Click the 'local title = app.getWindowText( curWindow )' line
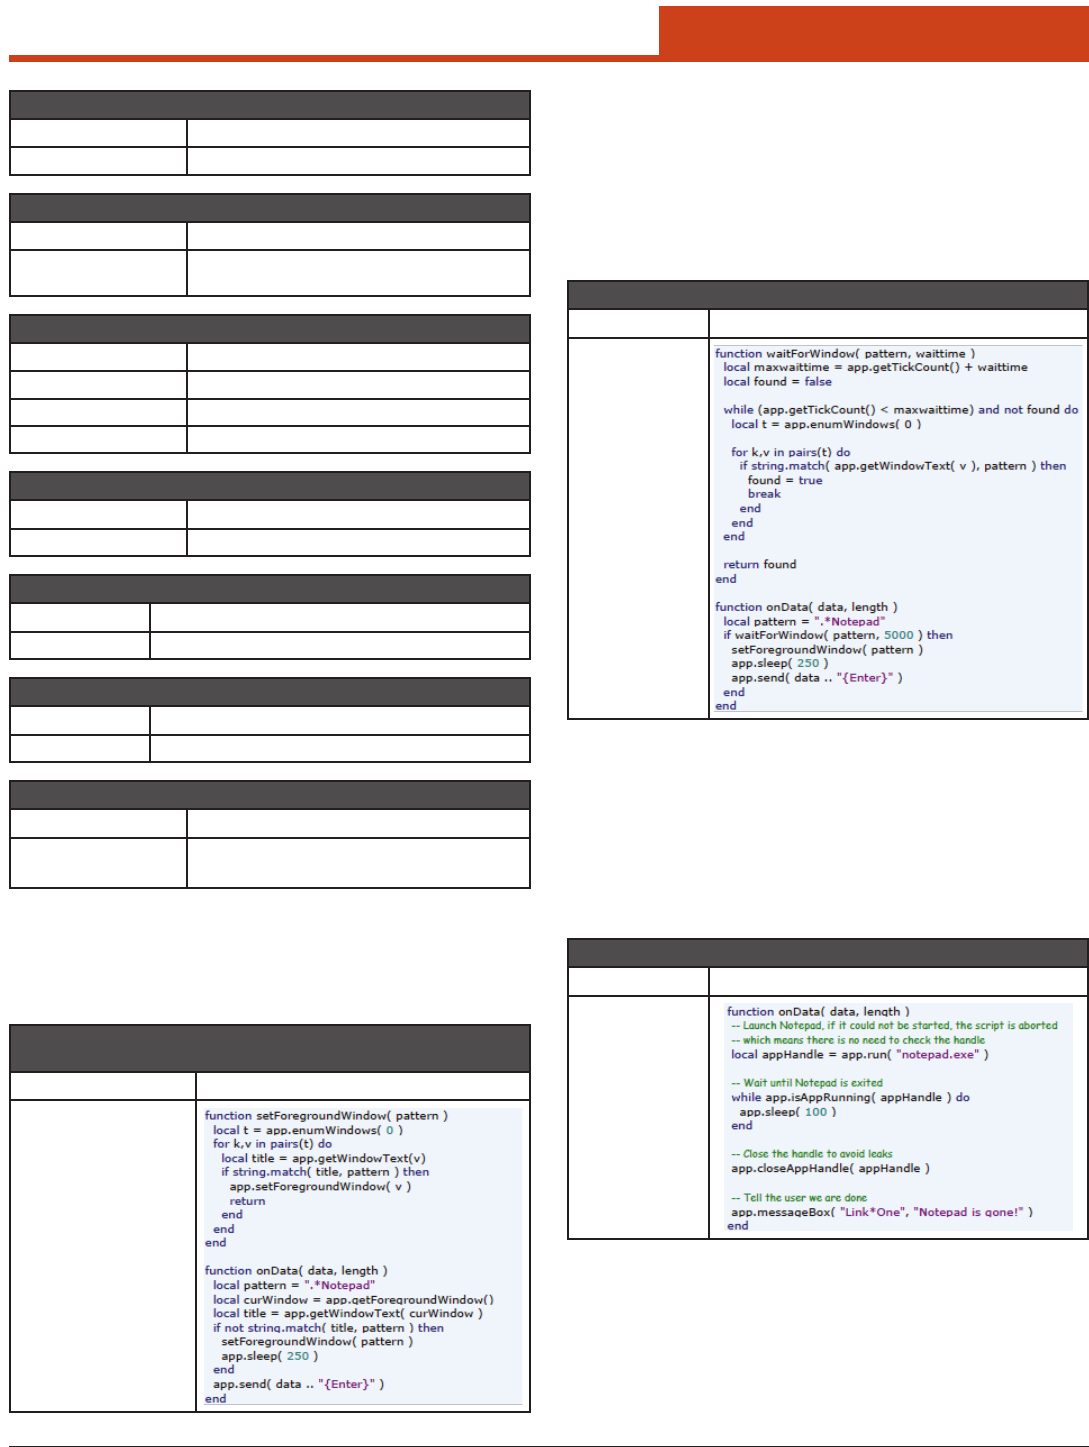This screenshot has height=1447, width=1089. coord(347,1313)
